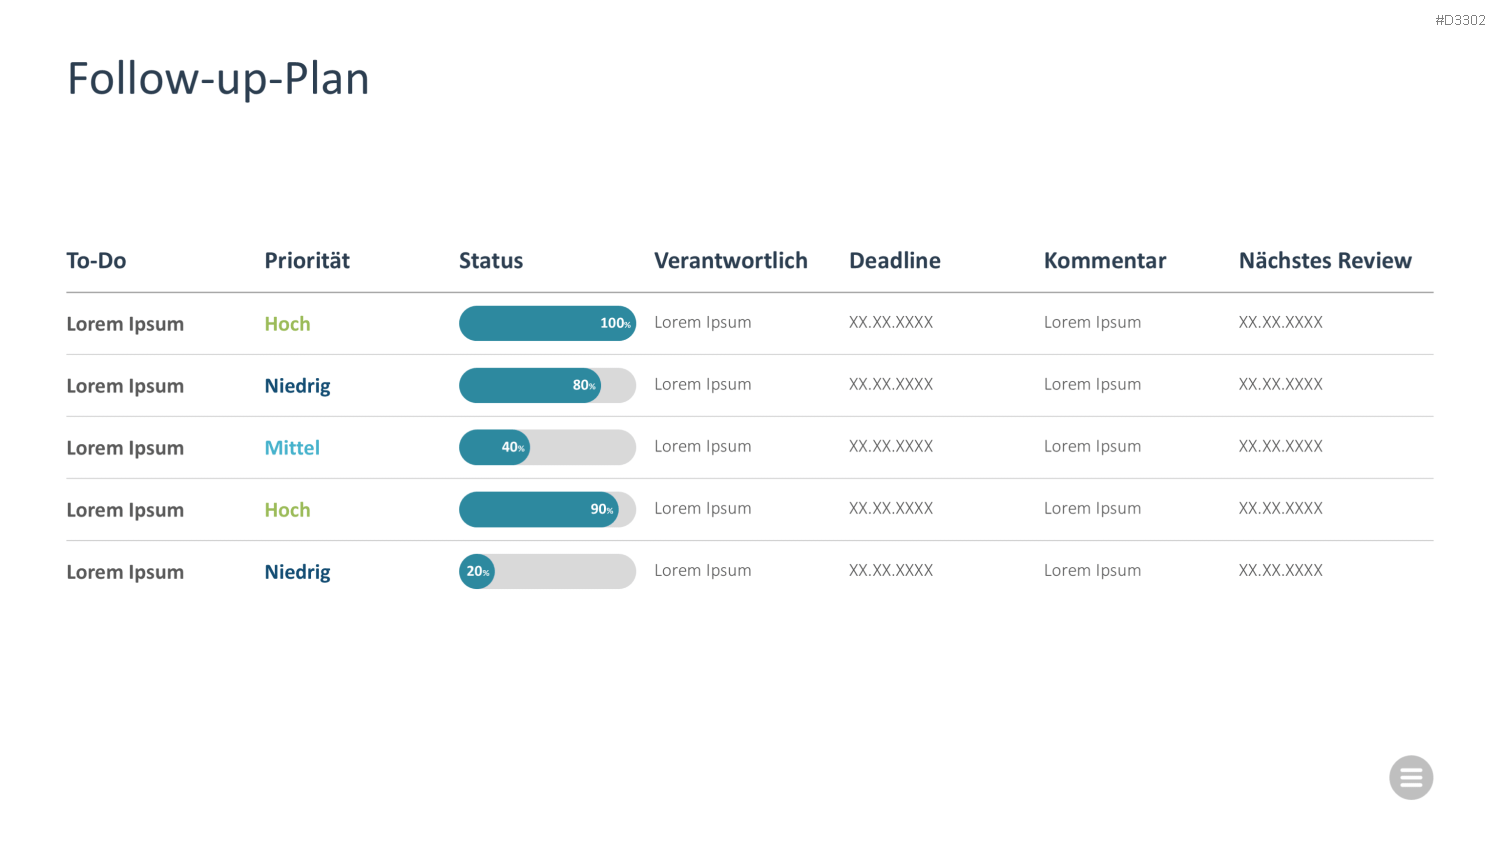Click the Lorem Ipsum to-do in the last row

[125, 572]
